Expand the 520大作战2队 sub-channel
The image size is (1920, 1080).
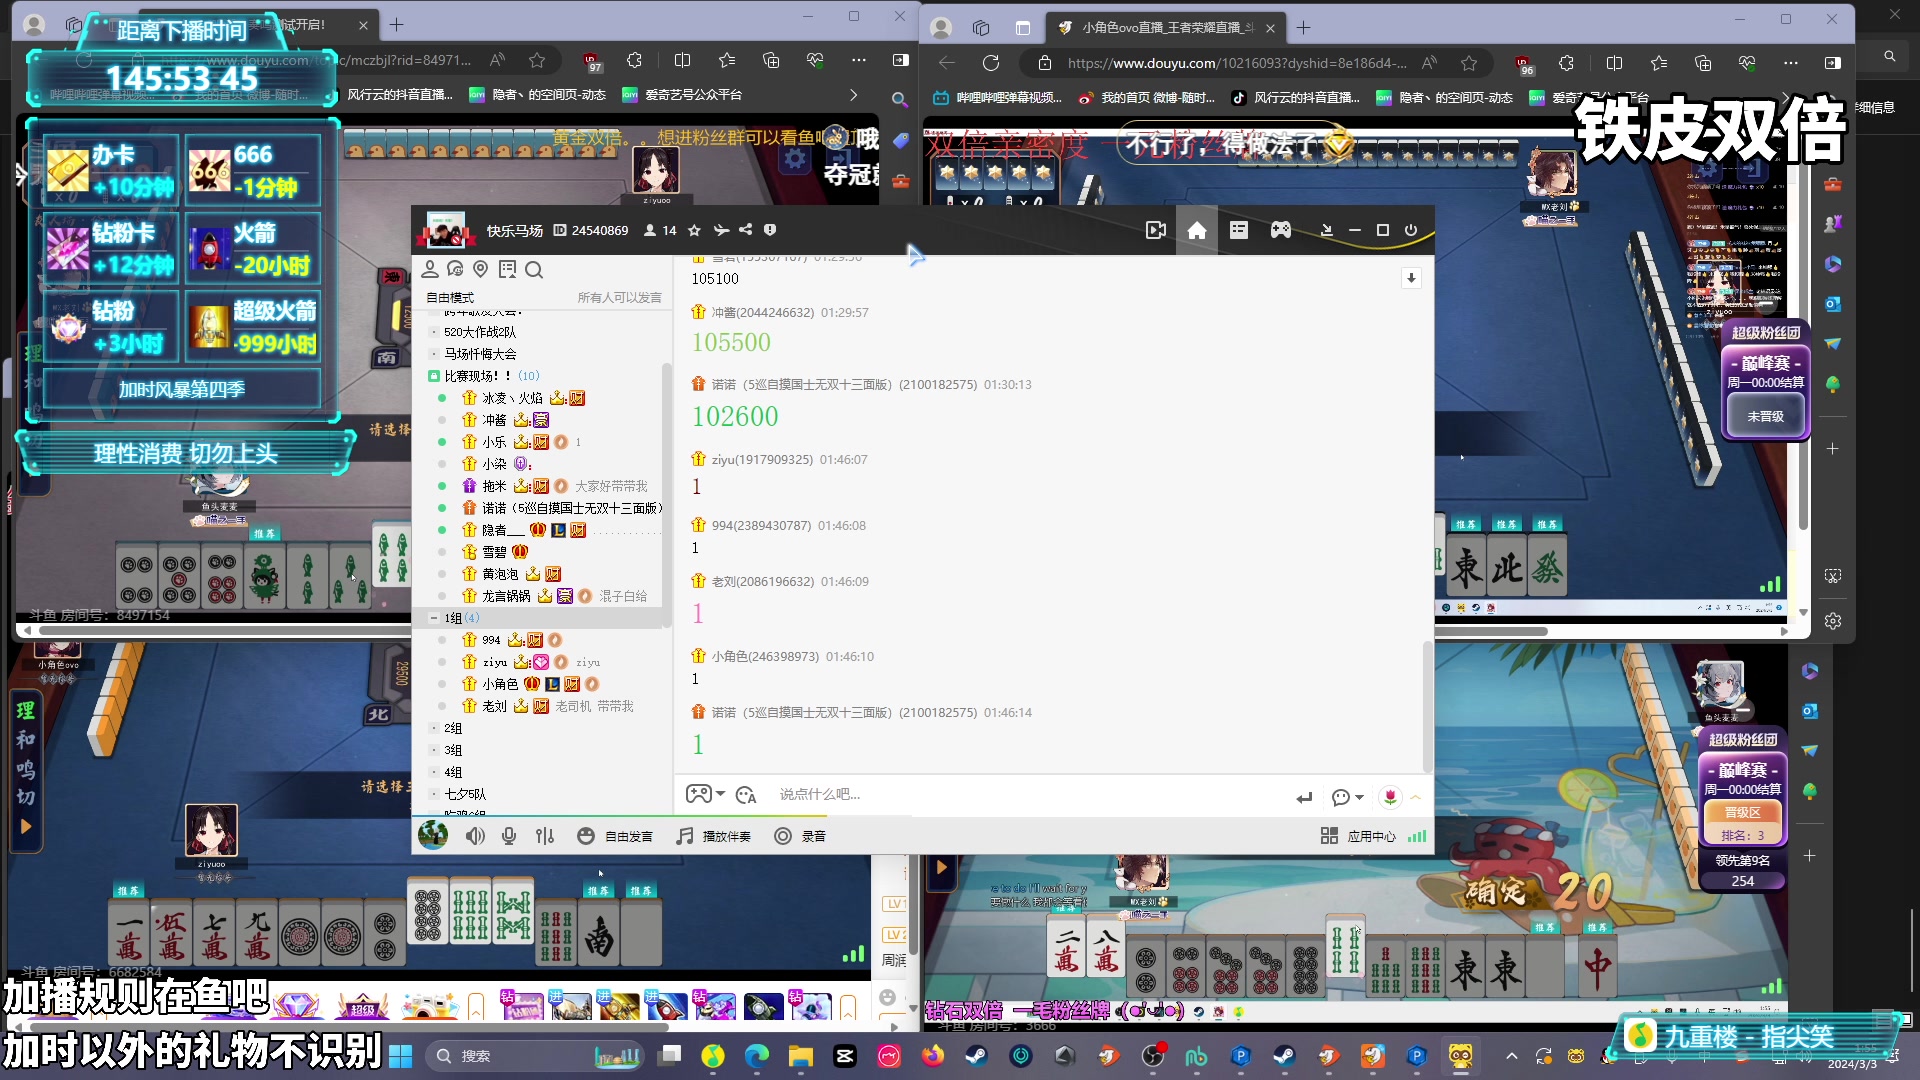point(434,332)
